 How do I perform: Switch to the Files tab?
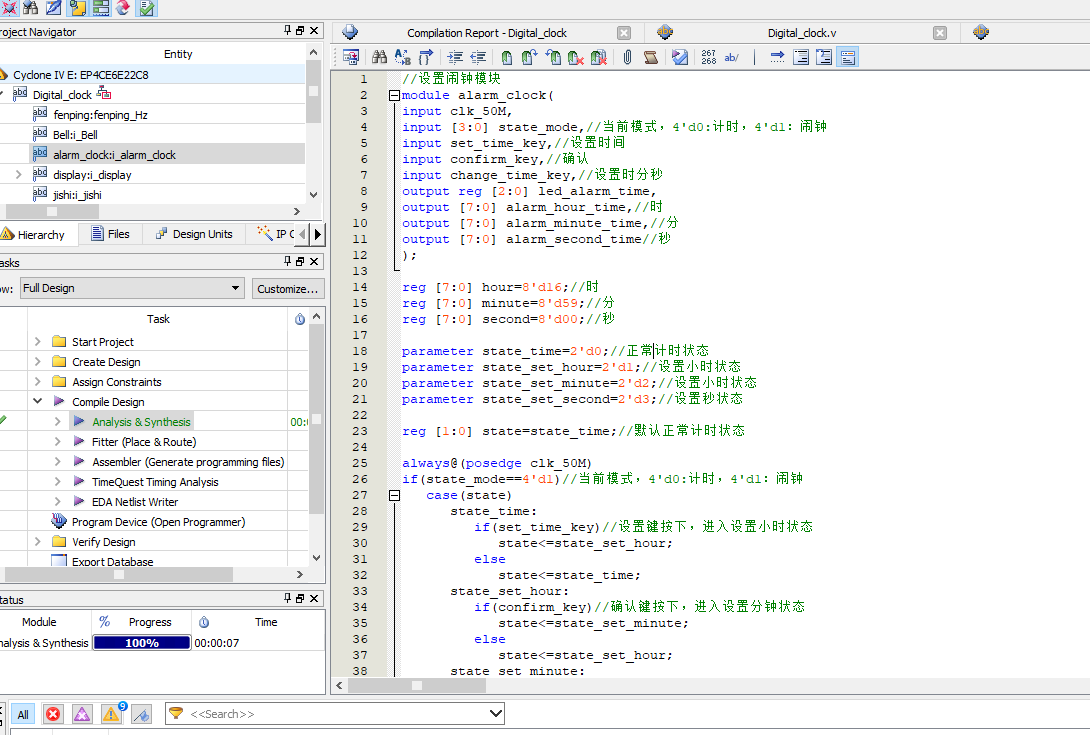pyautogui.click(x=111, y=234)
